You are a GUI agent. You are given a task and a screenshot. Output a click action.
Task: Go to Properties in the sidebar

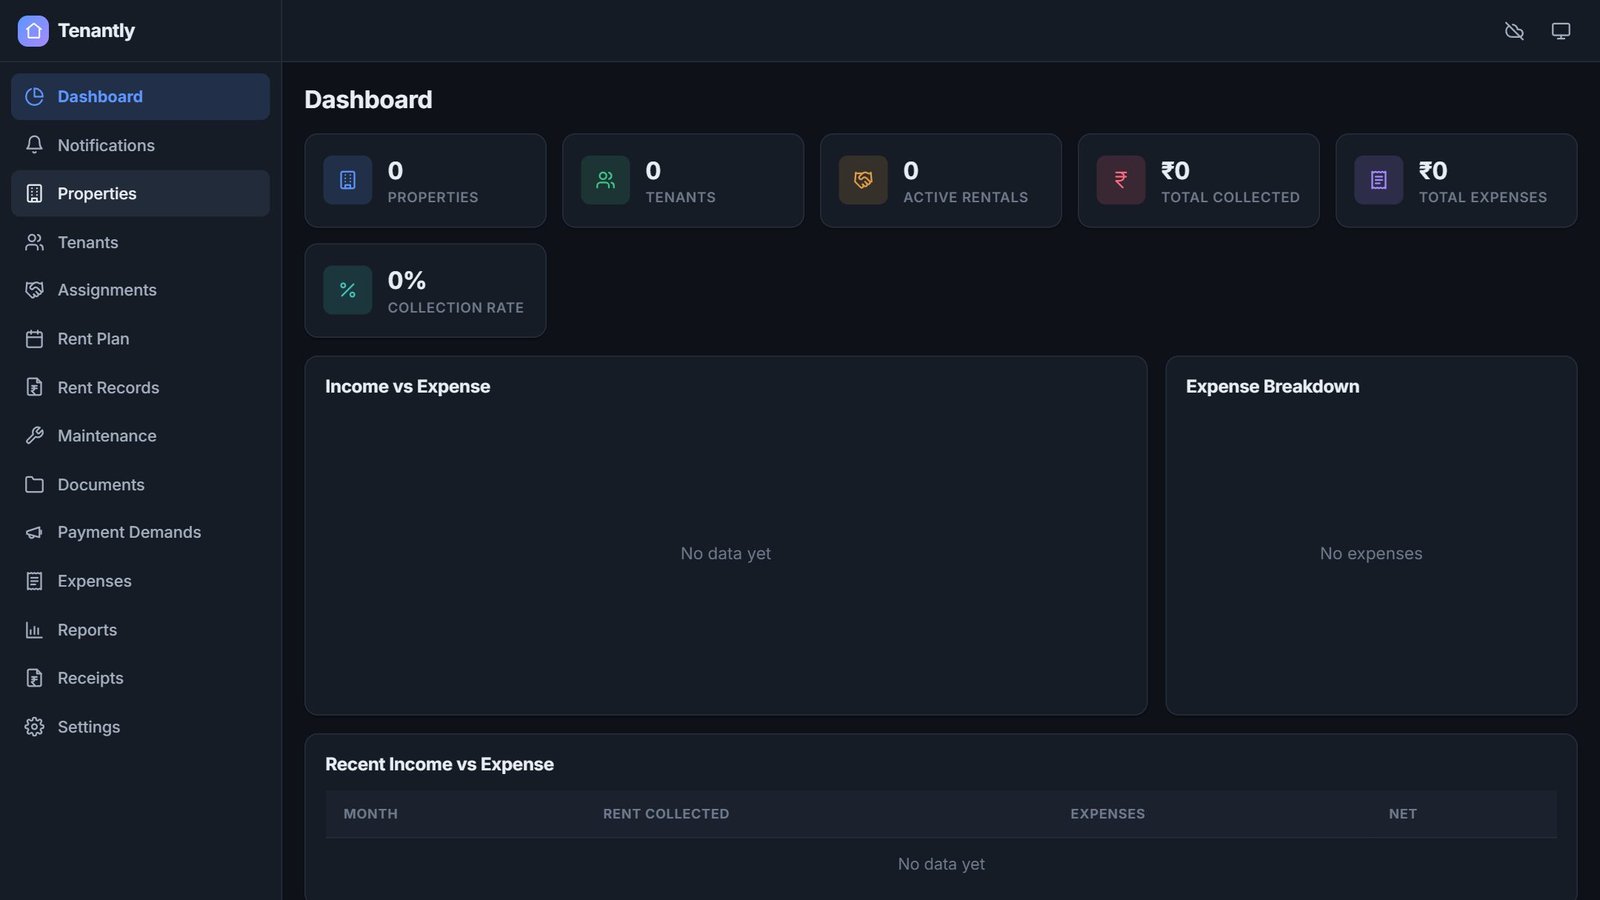pos(140,194)
